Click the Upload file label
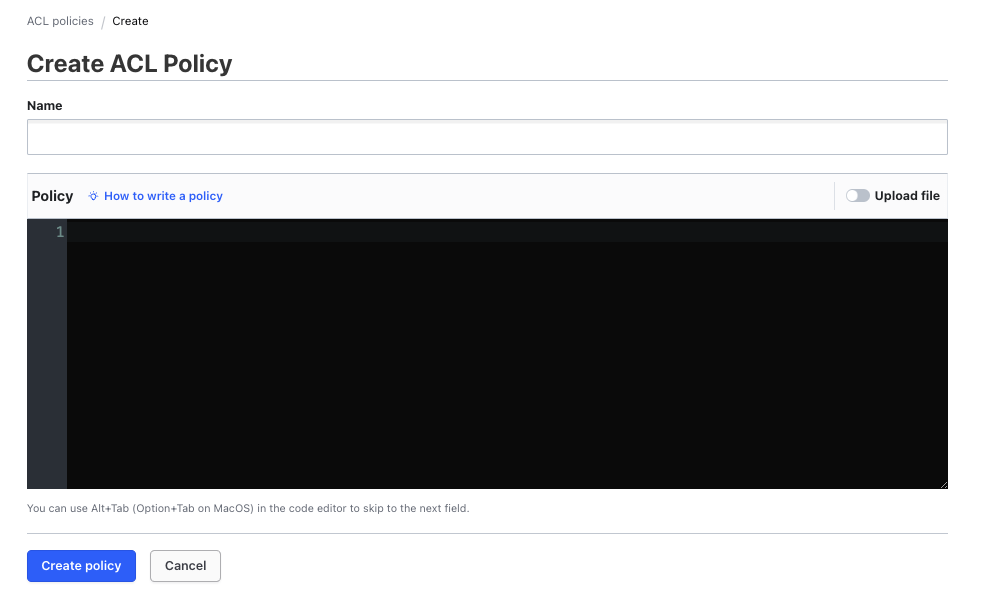The width and height of the screenshot is (981, 611). tap(907, 196)
